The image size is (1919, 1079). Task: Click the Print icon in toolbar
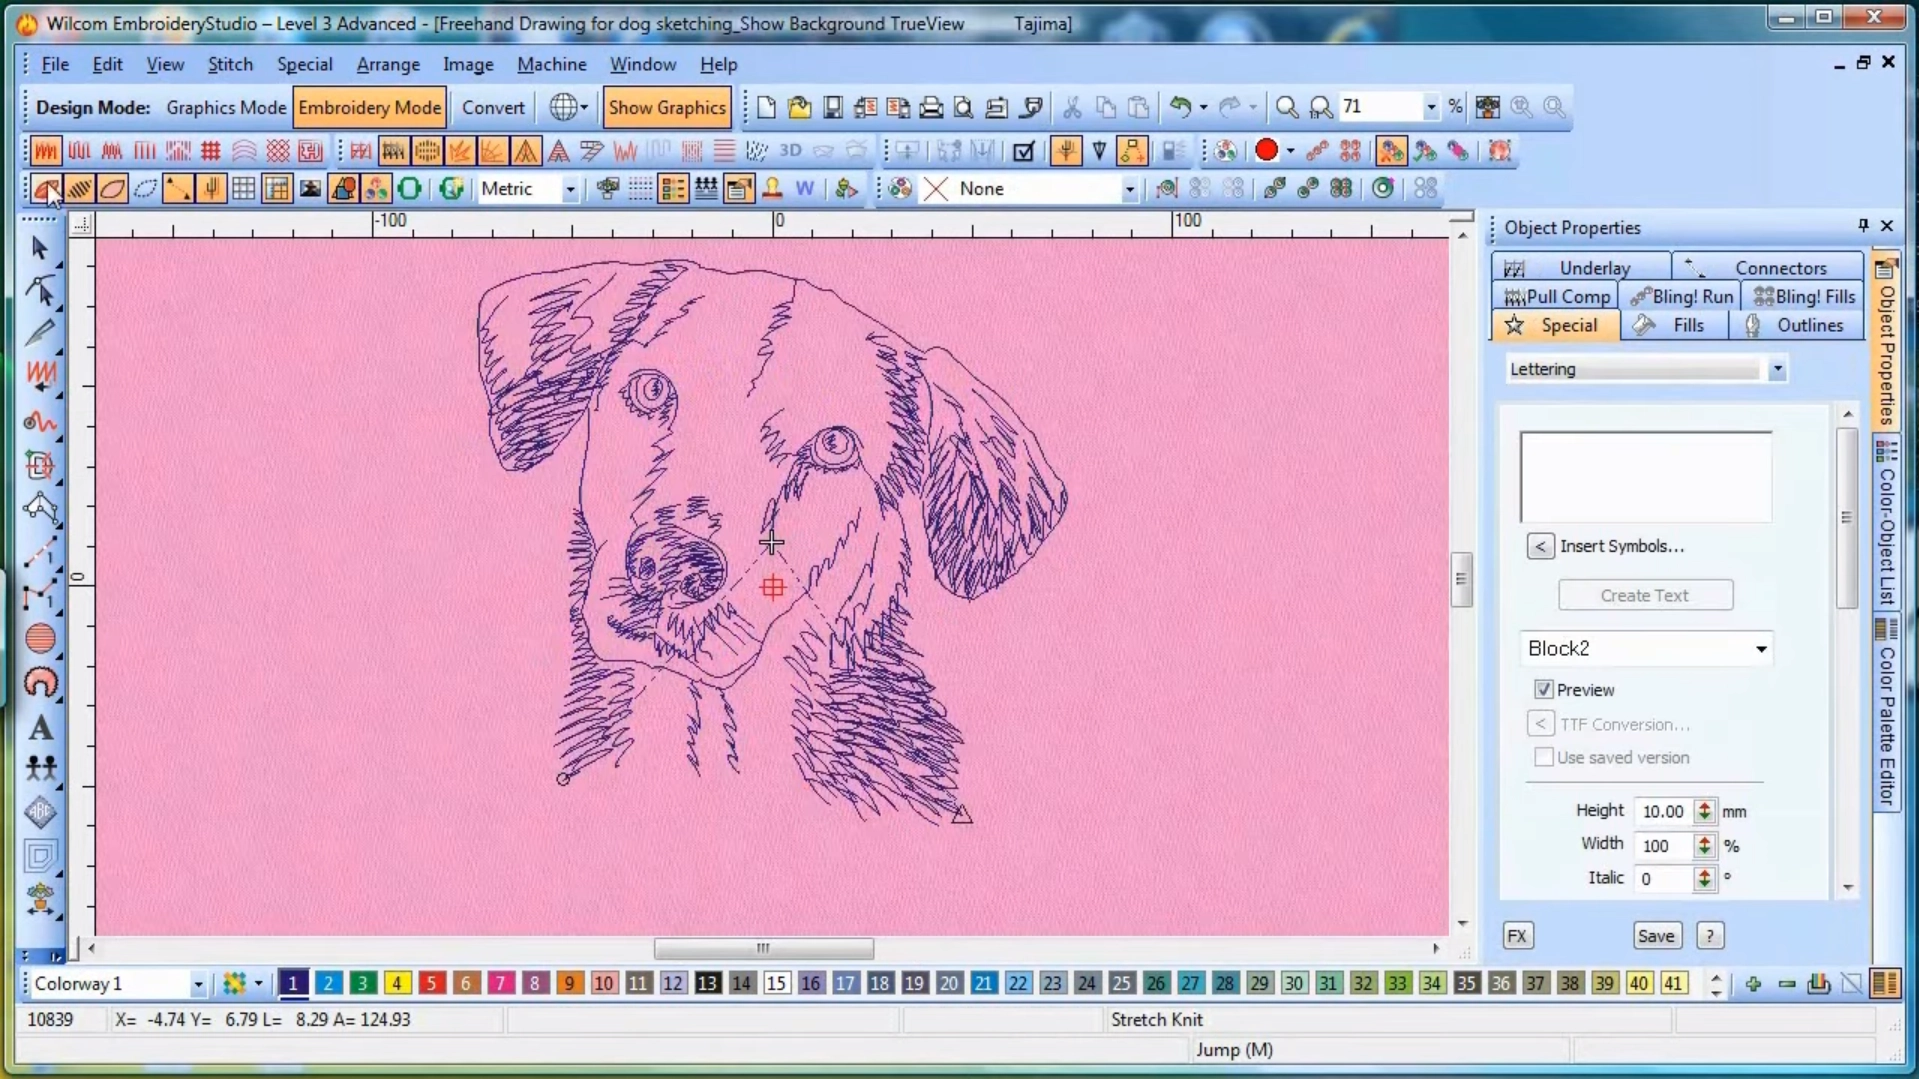pos(930,107)
